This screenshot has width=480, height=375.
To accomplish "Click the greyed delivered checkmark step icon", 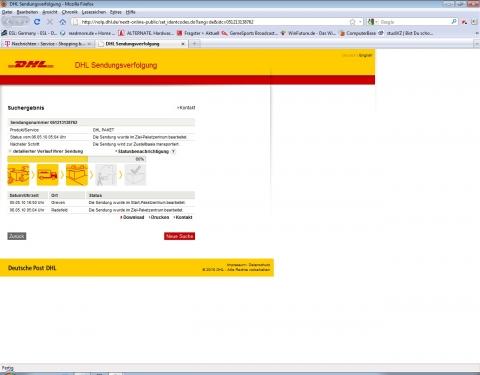I will point(135,174).
